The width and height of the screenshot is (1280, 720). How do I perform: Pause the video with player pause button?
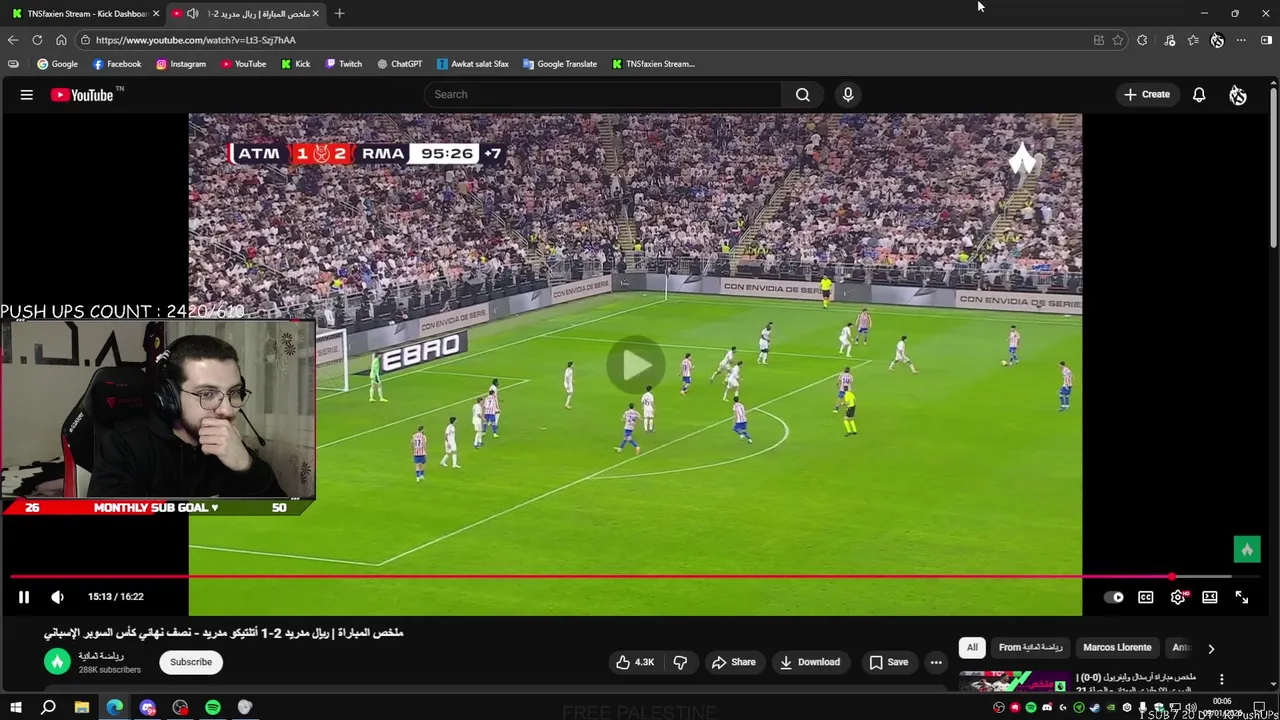tap(24, 597)
